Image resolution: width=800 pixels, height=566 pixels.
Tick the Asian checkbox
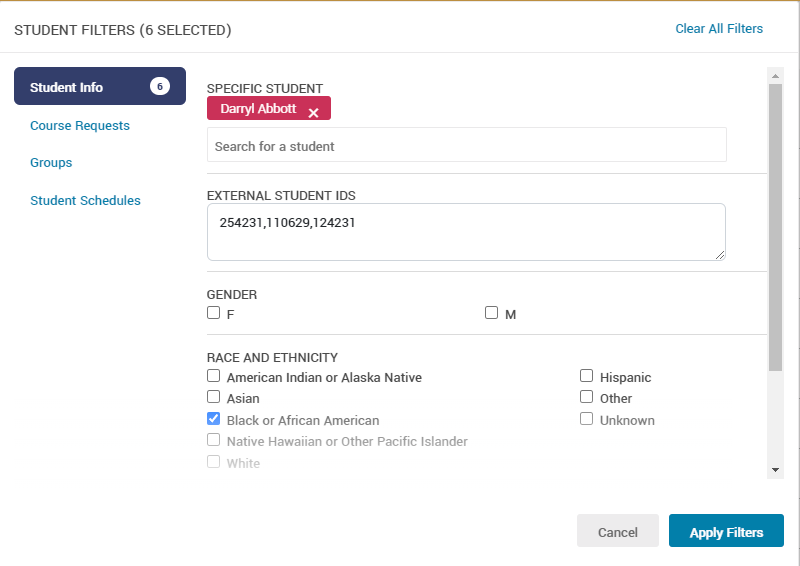pos(213,398)
